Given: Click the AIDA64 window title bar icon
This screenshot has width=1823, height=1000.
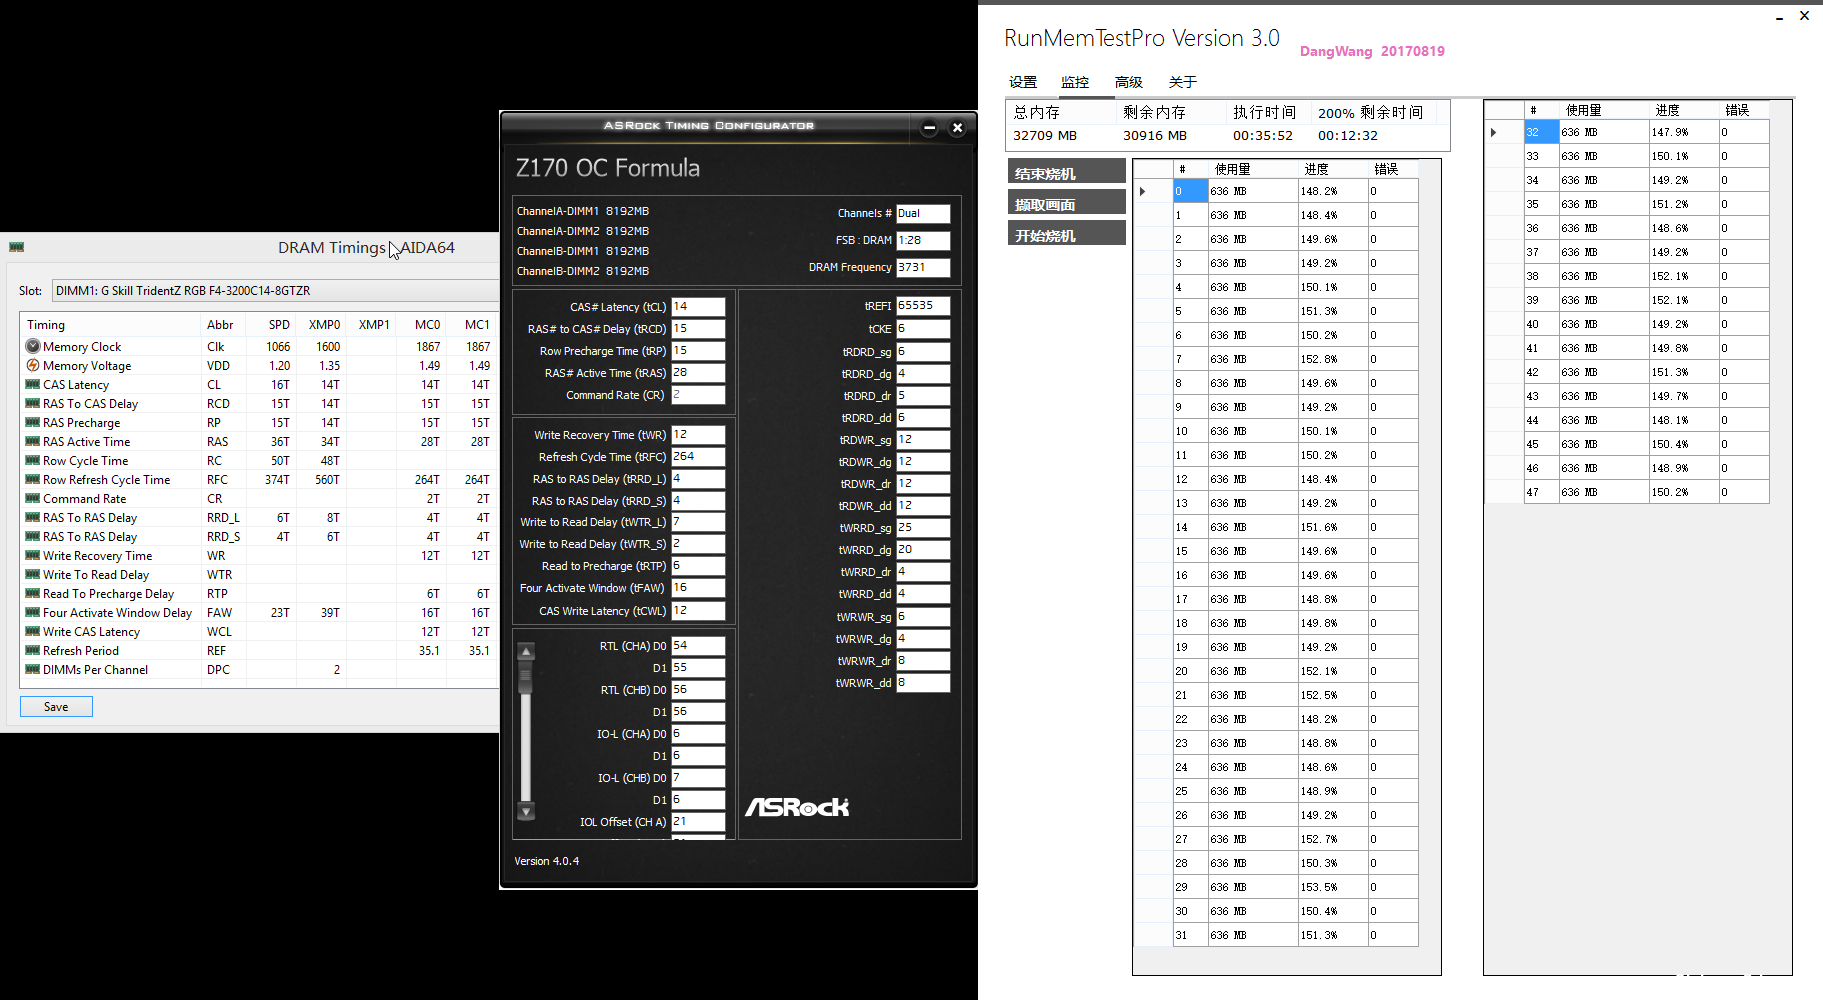Looking at the screenshot, I should pyautogui.click(x=16, y=247).
